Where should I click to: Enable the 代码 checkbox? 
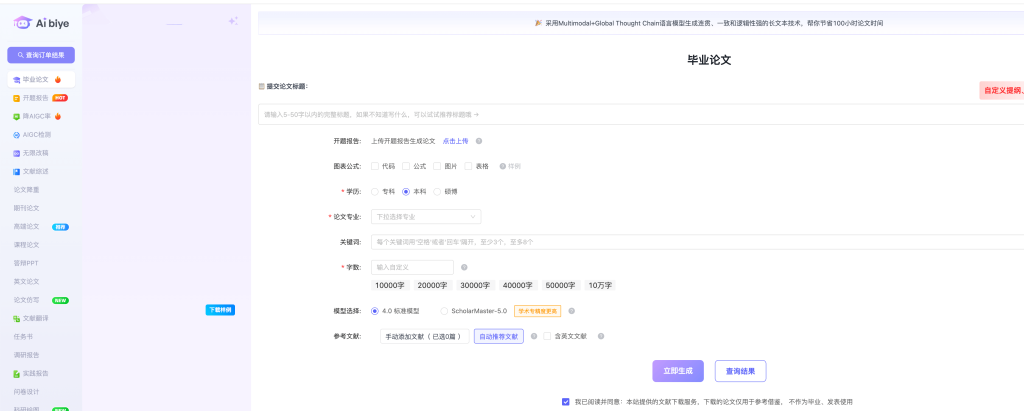(375, 166)
